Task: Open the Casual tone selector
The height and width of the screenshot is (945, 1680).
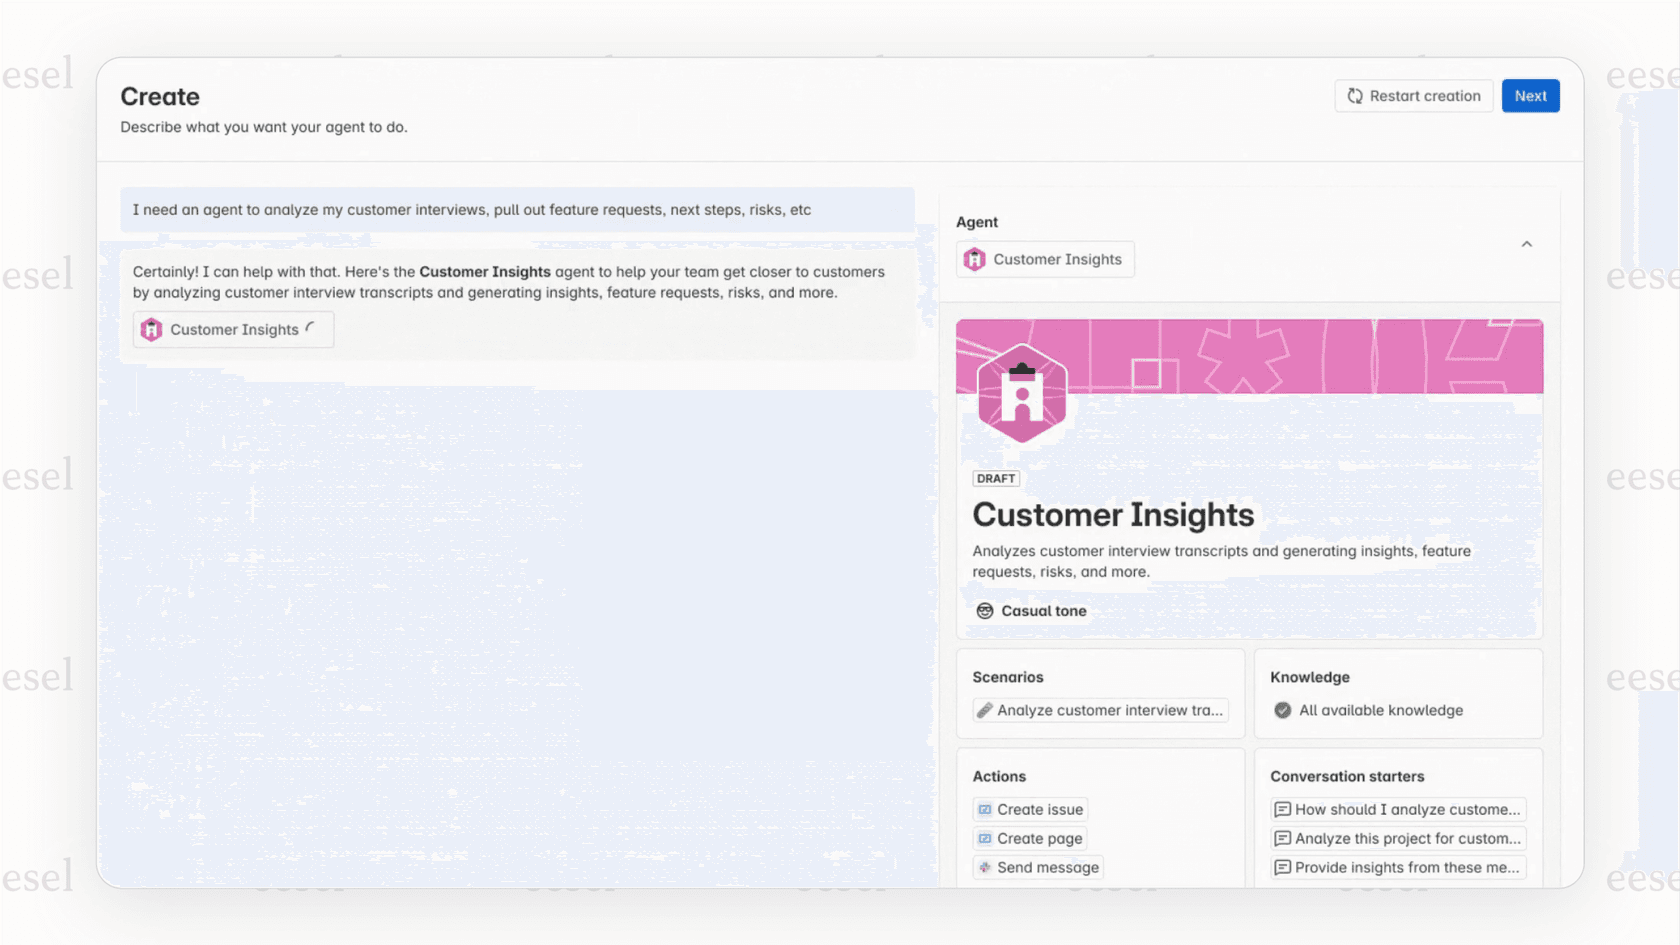Action: click(1043, 611)
